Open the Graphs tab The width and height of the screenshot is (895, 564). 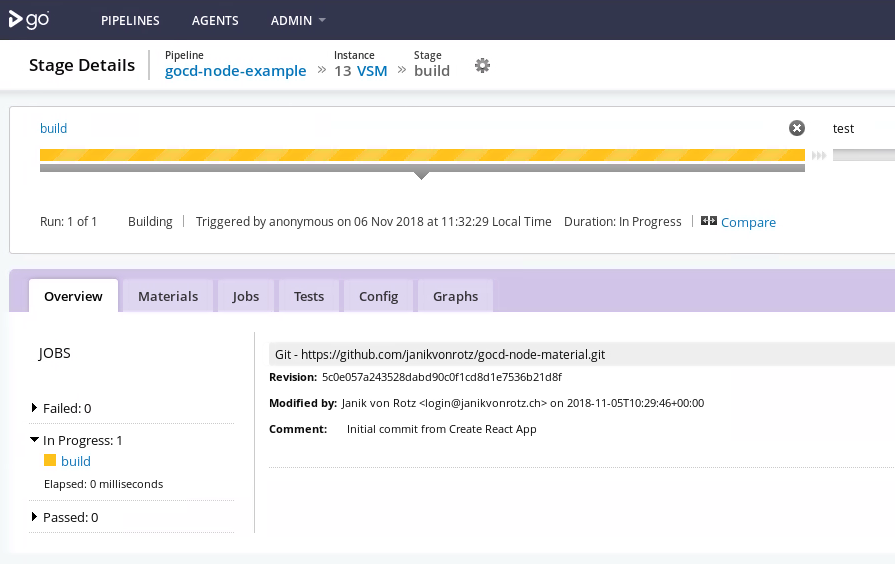click(x=455, y=296)
